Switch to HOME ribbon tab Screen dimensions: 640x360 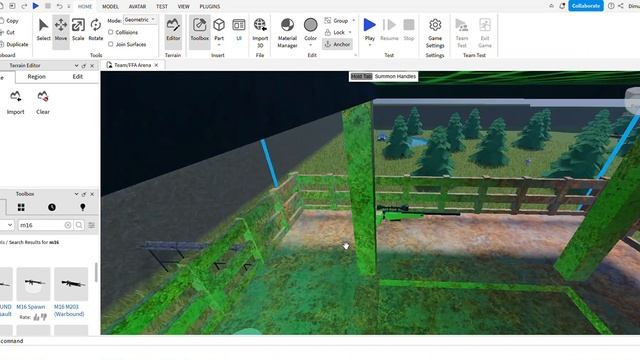coord(85,7)
